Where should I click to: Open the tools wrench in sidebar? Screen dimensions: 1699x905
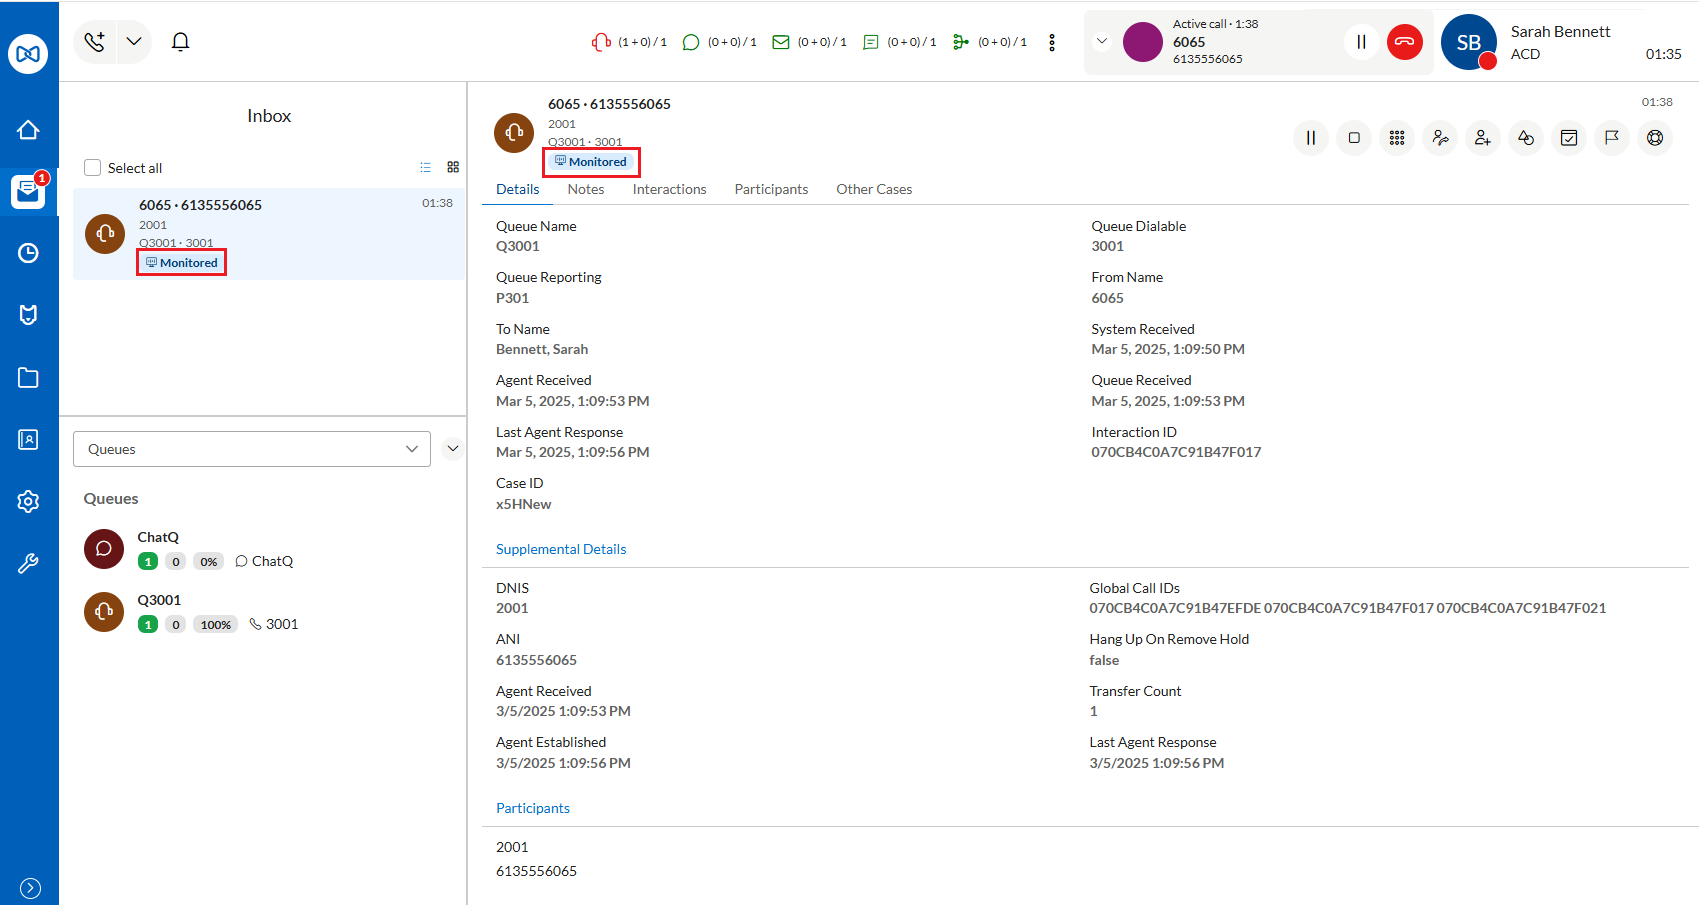click(x=28, y=564)
